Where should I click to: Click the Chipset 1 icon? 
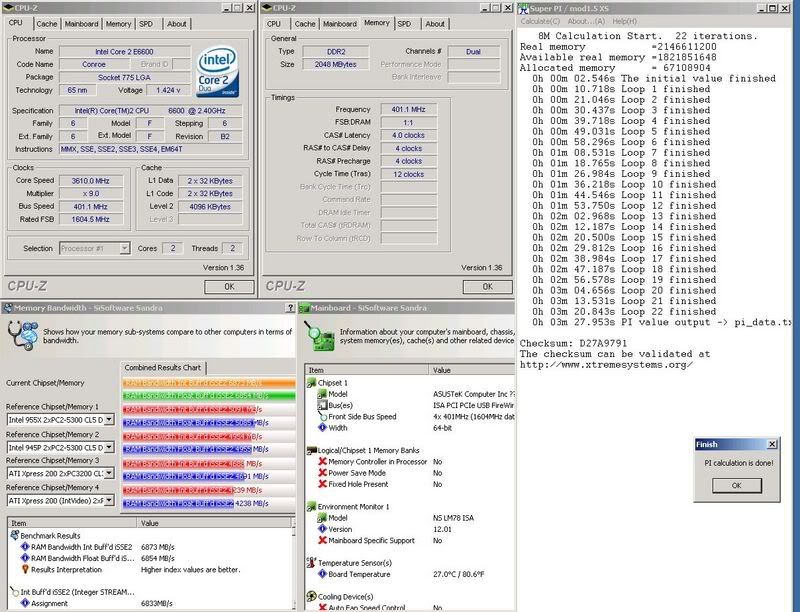311,382
